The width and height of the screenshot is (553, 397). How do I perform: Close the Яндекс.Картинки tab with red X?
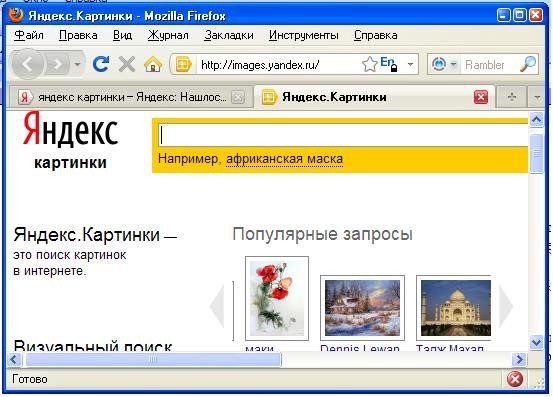pyautogui.click(x=481, y=97)
